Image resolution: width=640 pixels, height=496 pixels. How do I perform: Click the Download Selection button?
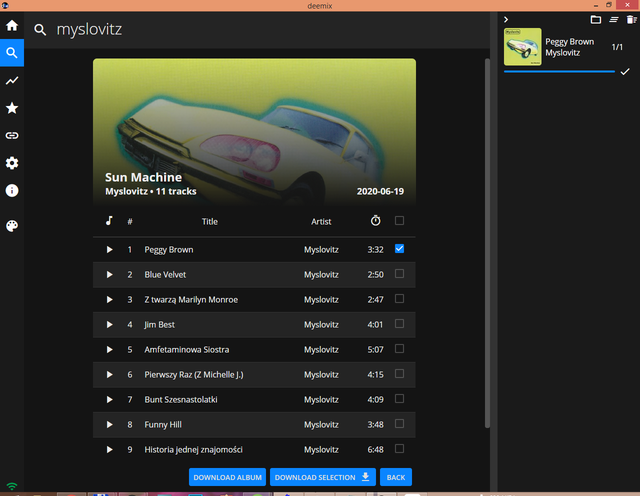tap(322, 477)
